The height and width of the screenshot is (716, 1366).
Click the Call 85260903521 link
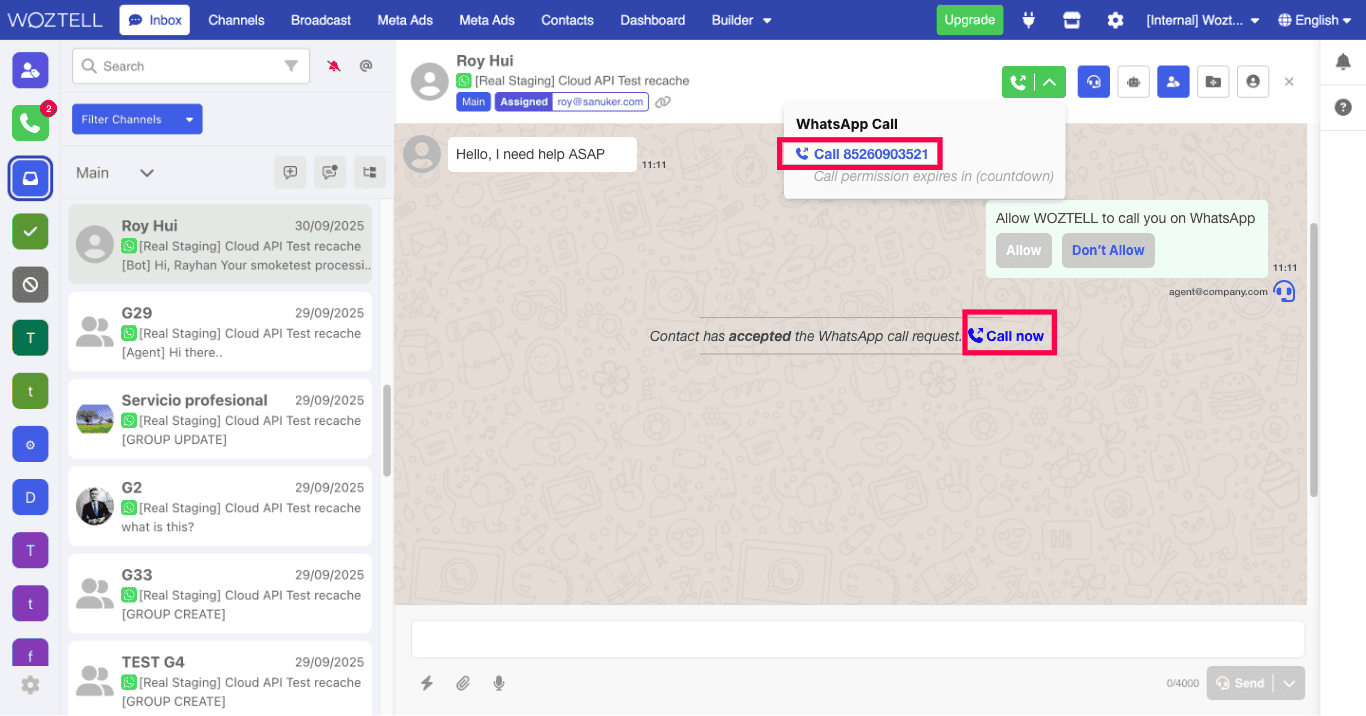(861, 154)
